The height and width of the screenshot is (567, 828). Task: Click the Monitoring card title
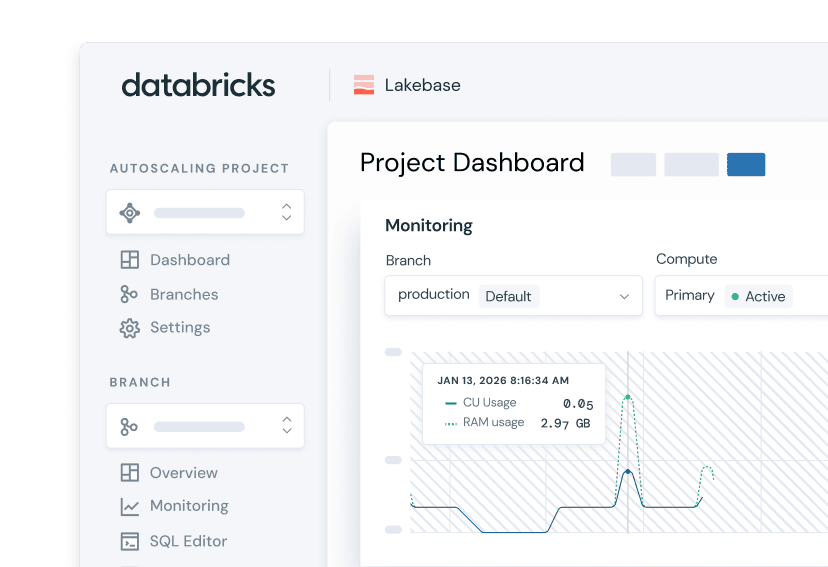429,225
